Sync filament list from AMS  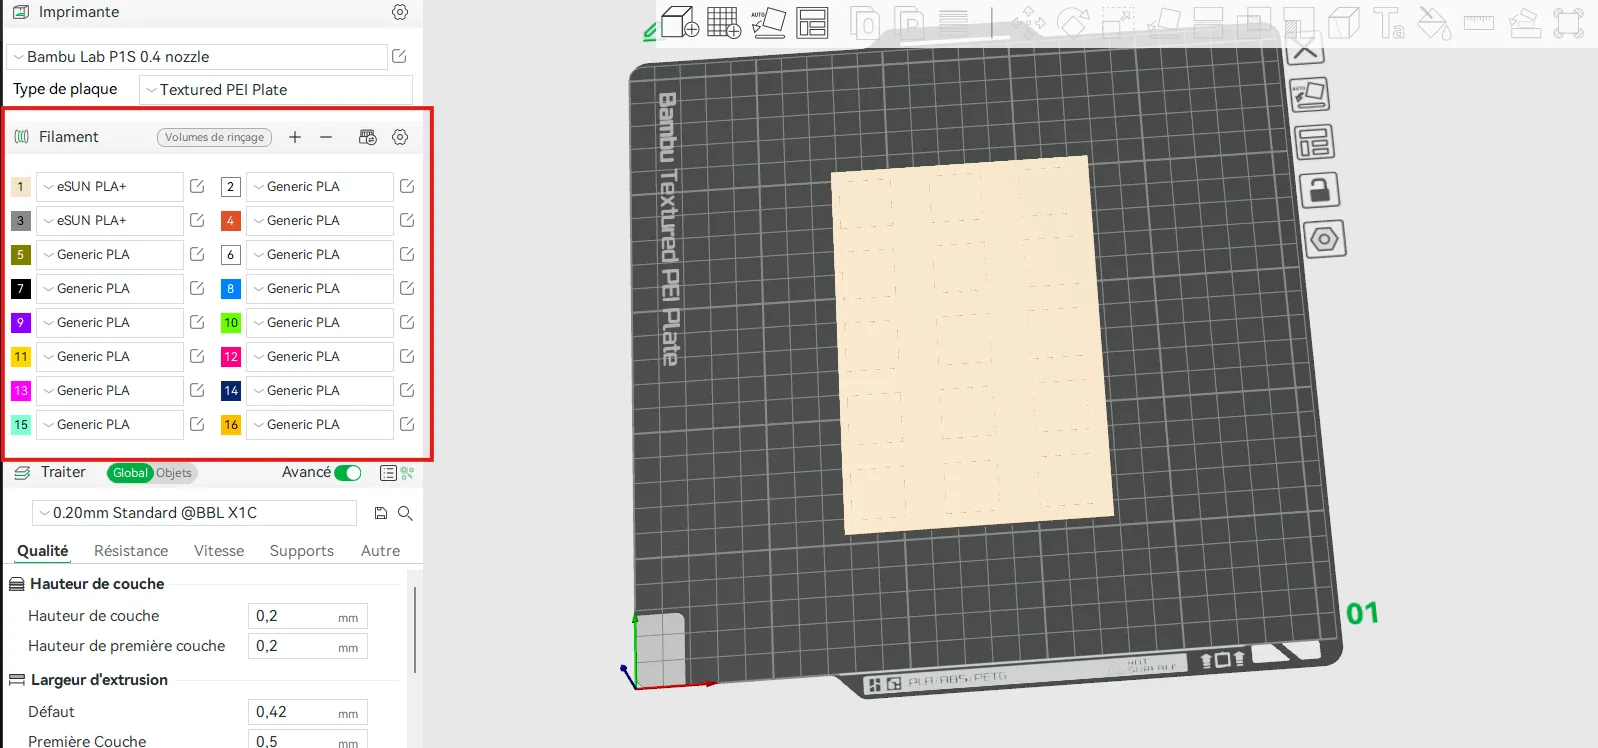[368, 137]
